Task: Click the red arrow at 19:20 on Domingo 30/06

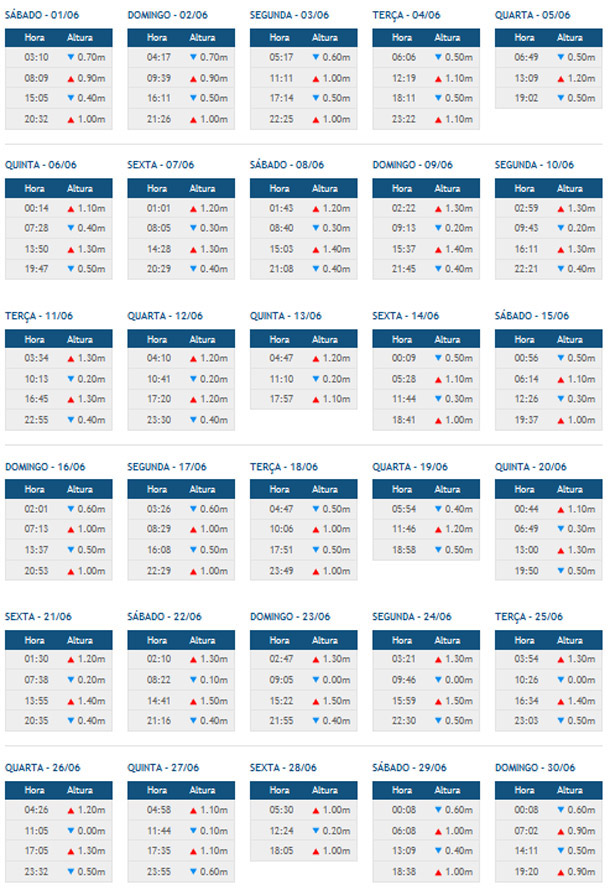Action: [x=561, y=873]
